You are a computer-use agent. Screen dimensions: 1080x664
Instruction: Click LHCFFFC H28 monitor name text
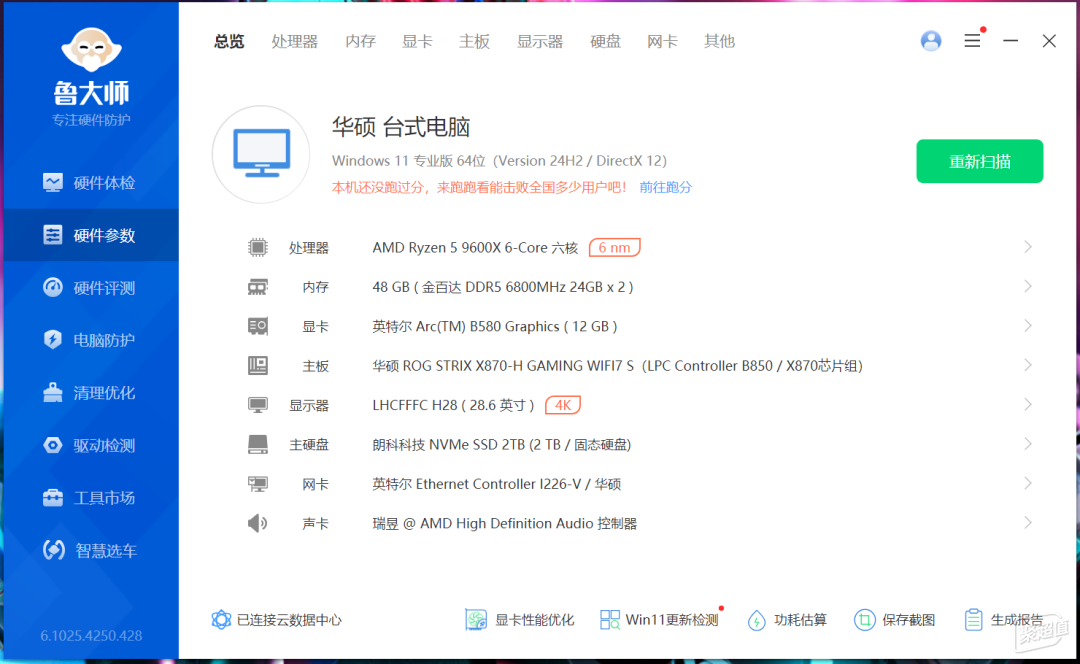pos(453,405)
